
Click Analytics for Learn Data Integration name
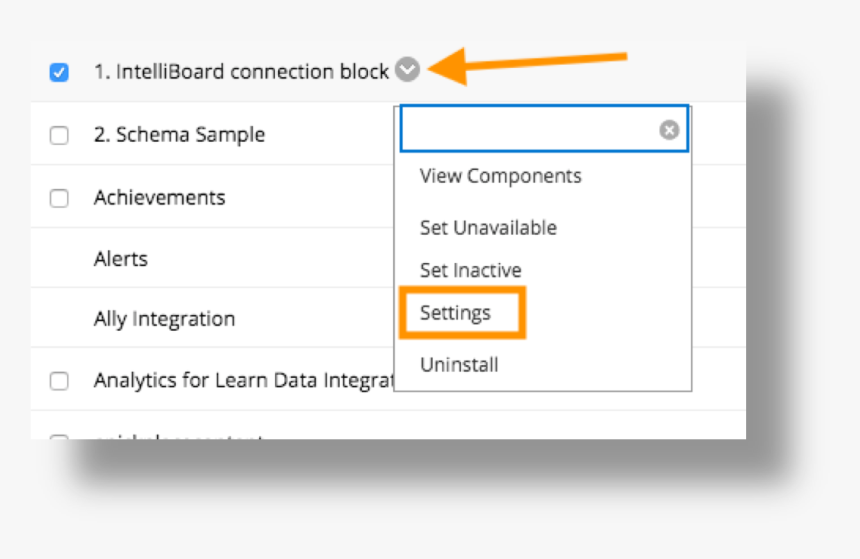[244, 380]
